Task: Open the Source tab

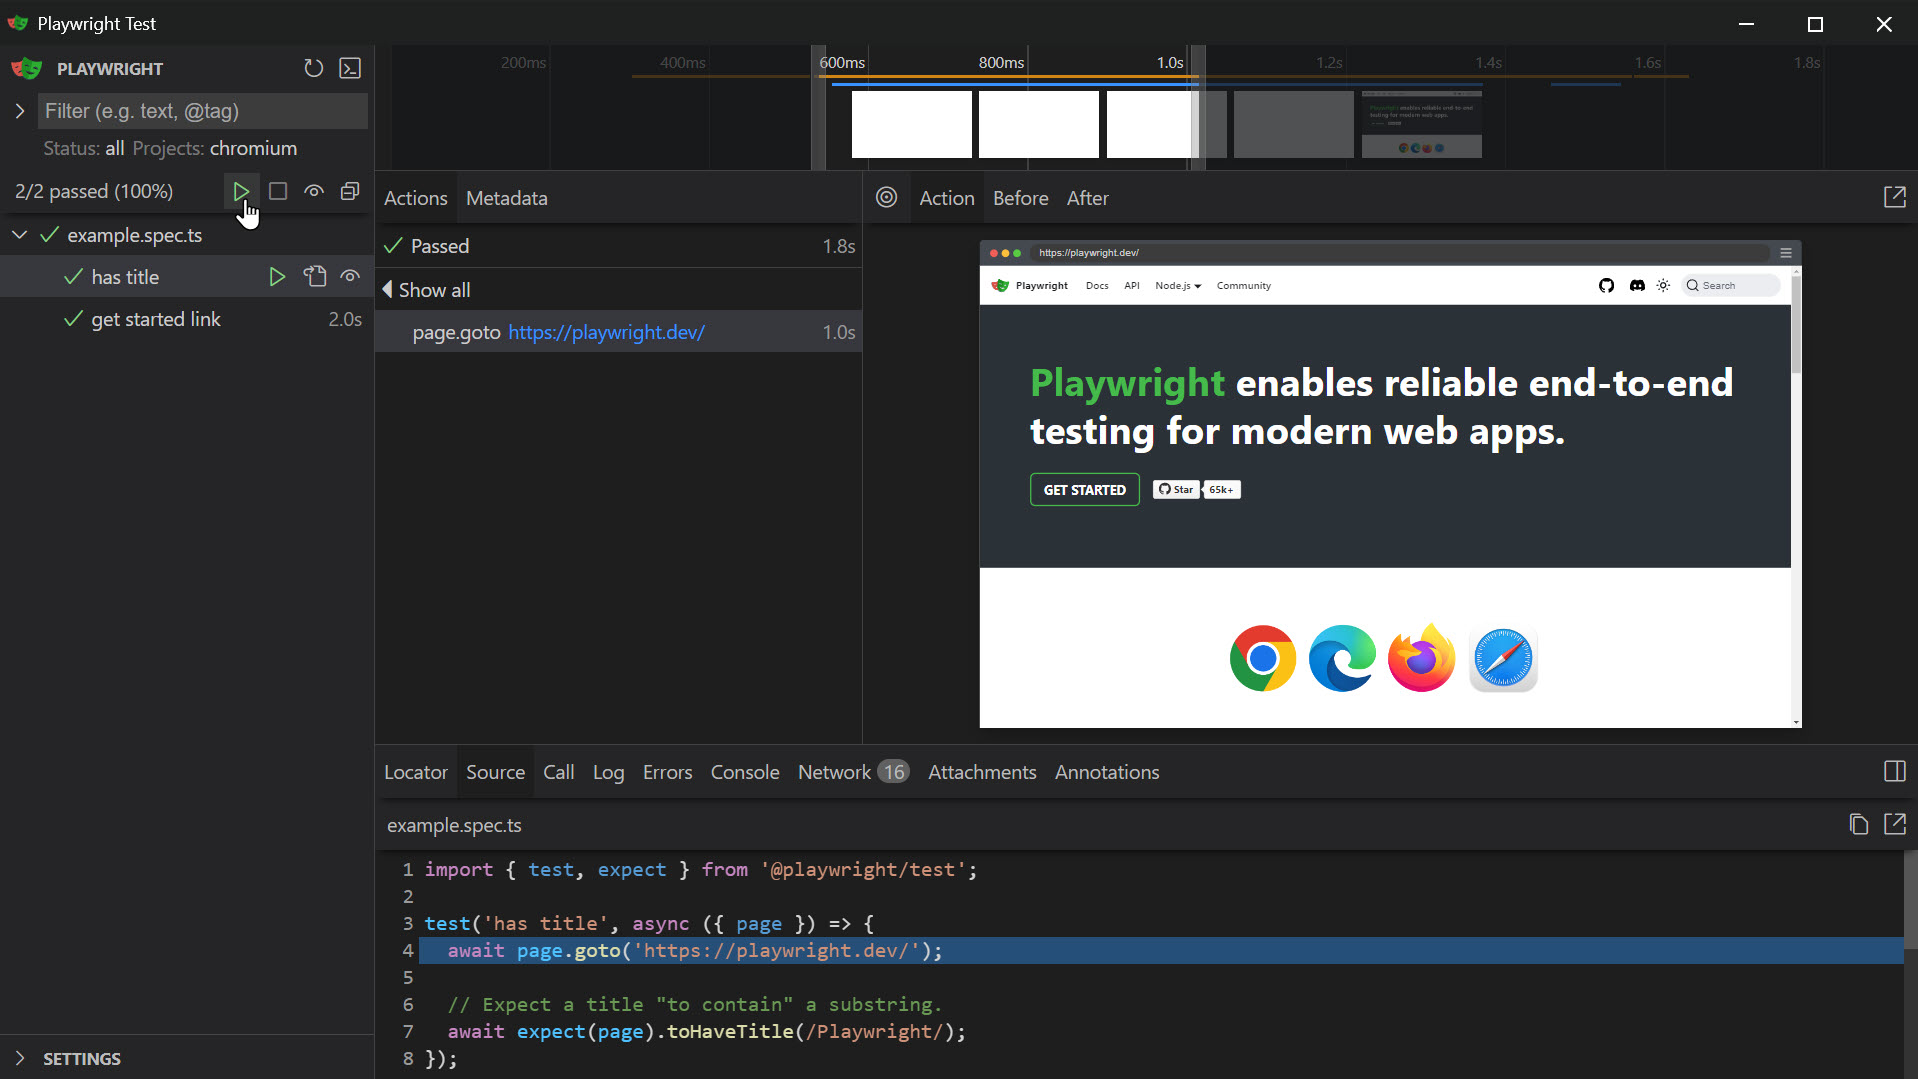Action: 496,772
